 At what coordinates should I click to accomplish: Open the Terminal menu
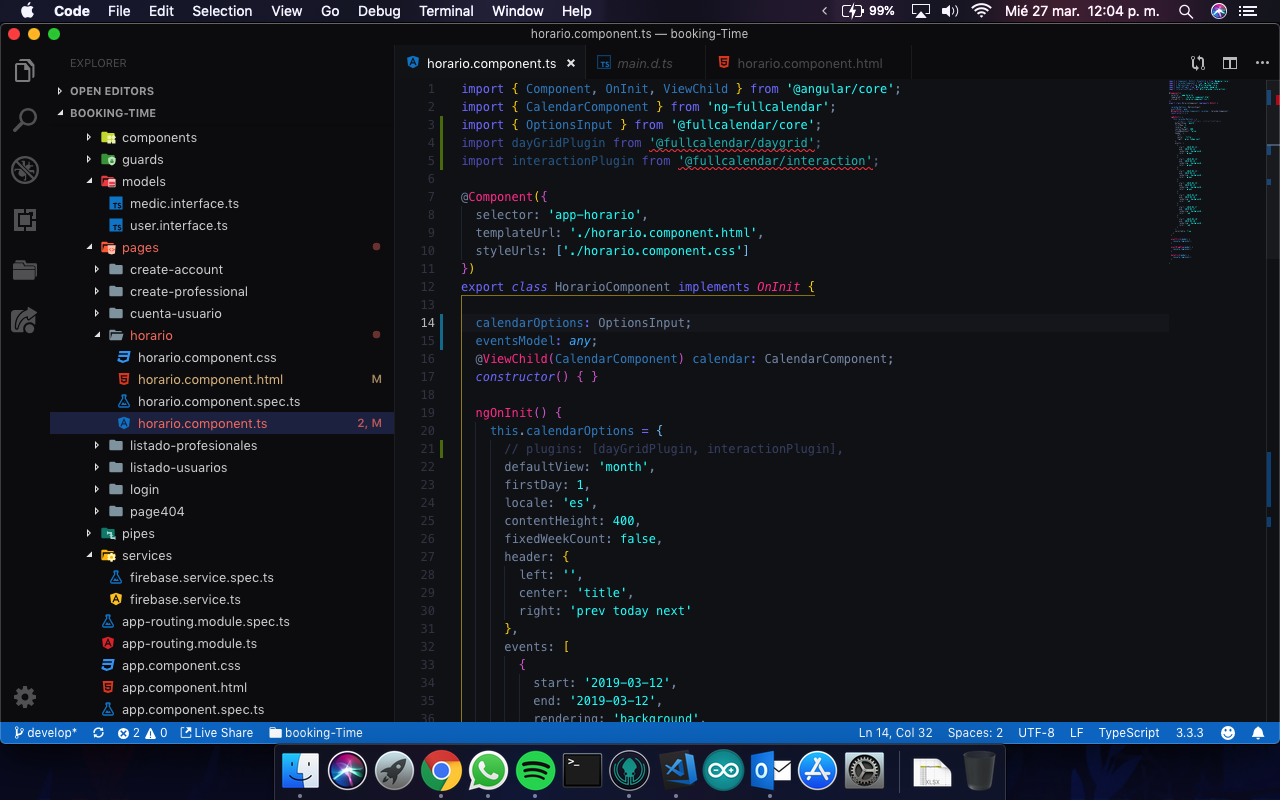click(446, 11)
